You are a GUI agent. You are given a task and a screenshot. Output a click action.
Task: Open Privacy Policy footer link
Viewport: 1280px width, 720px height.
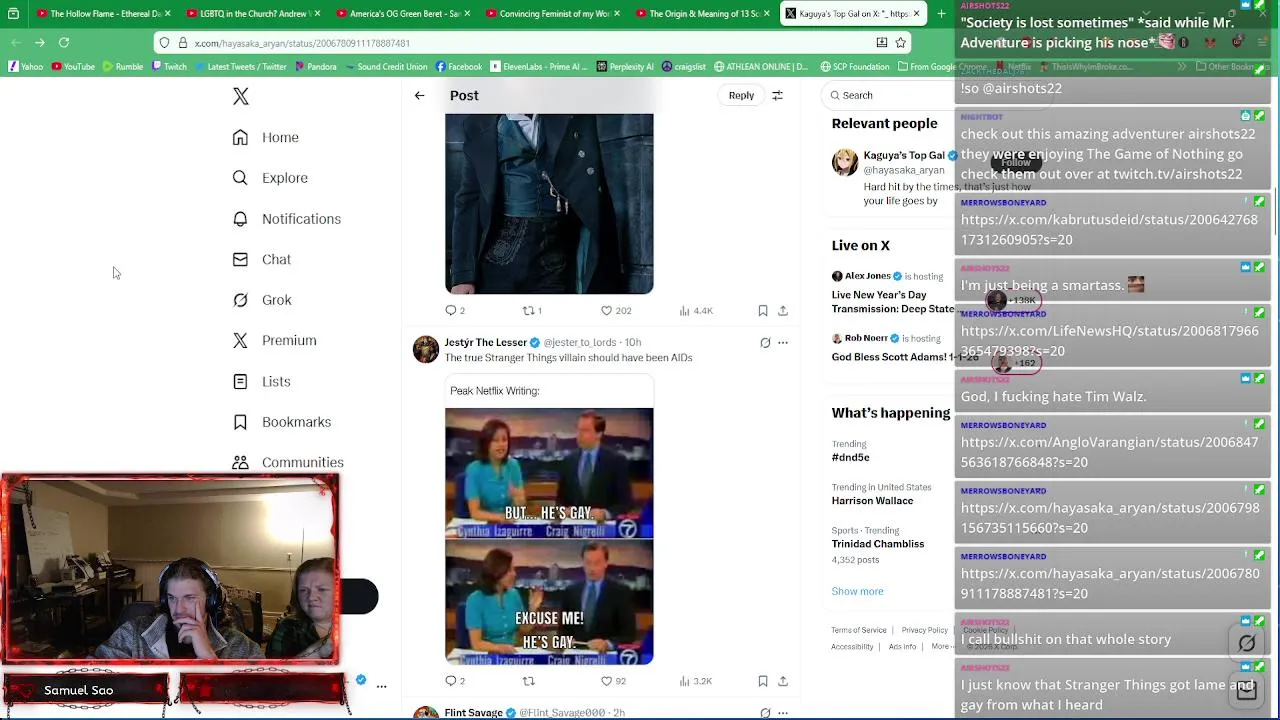(924, 630)
